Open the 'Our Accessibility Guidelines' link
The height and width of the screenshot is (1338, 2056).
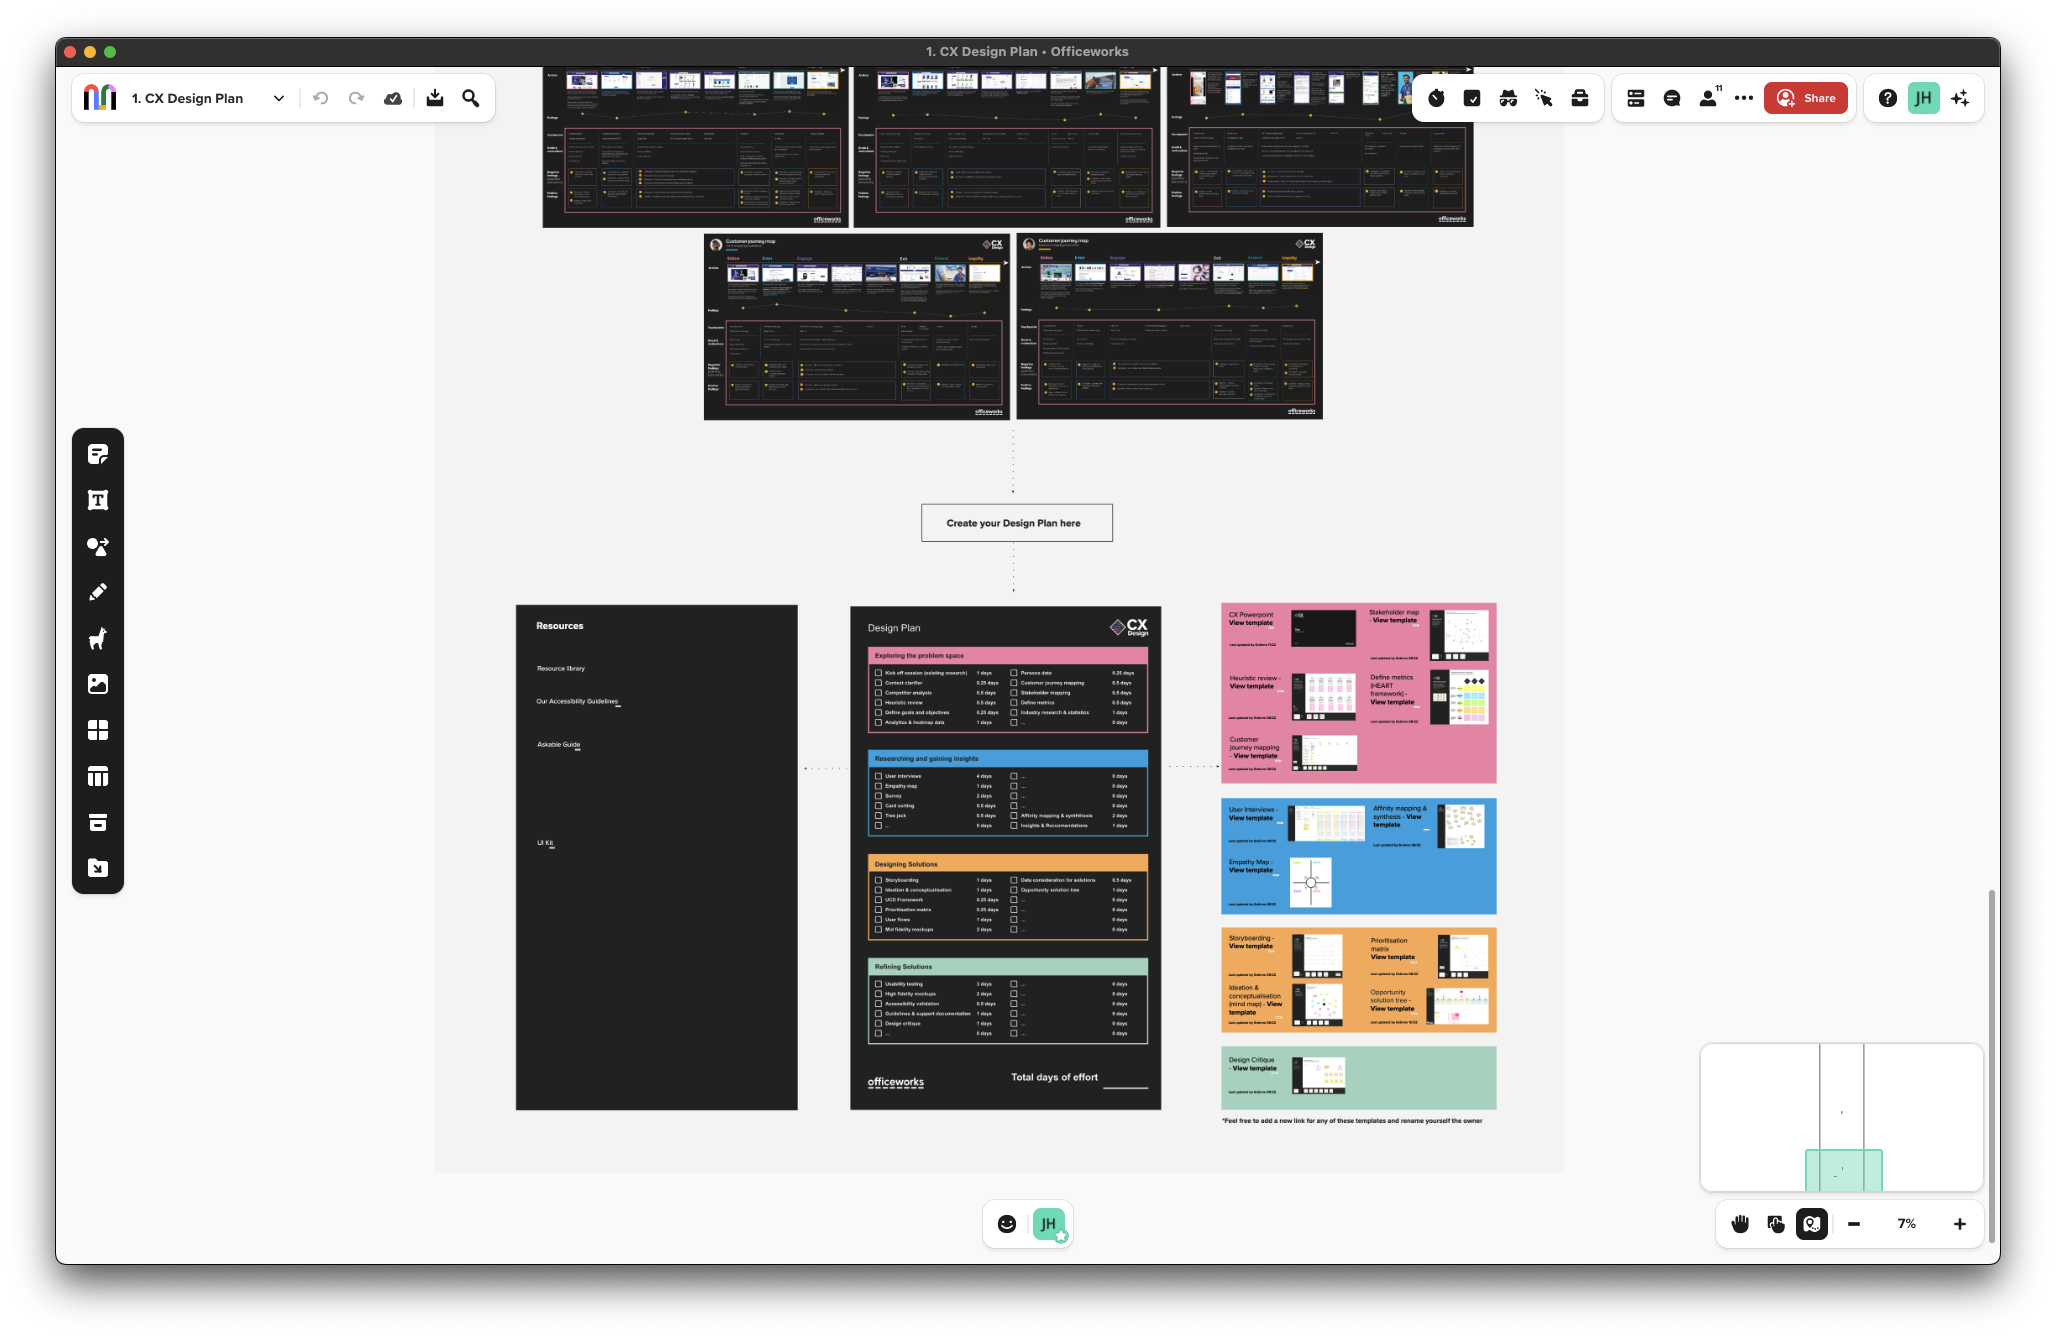[x=577, y=701]
